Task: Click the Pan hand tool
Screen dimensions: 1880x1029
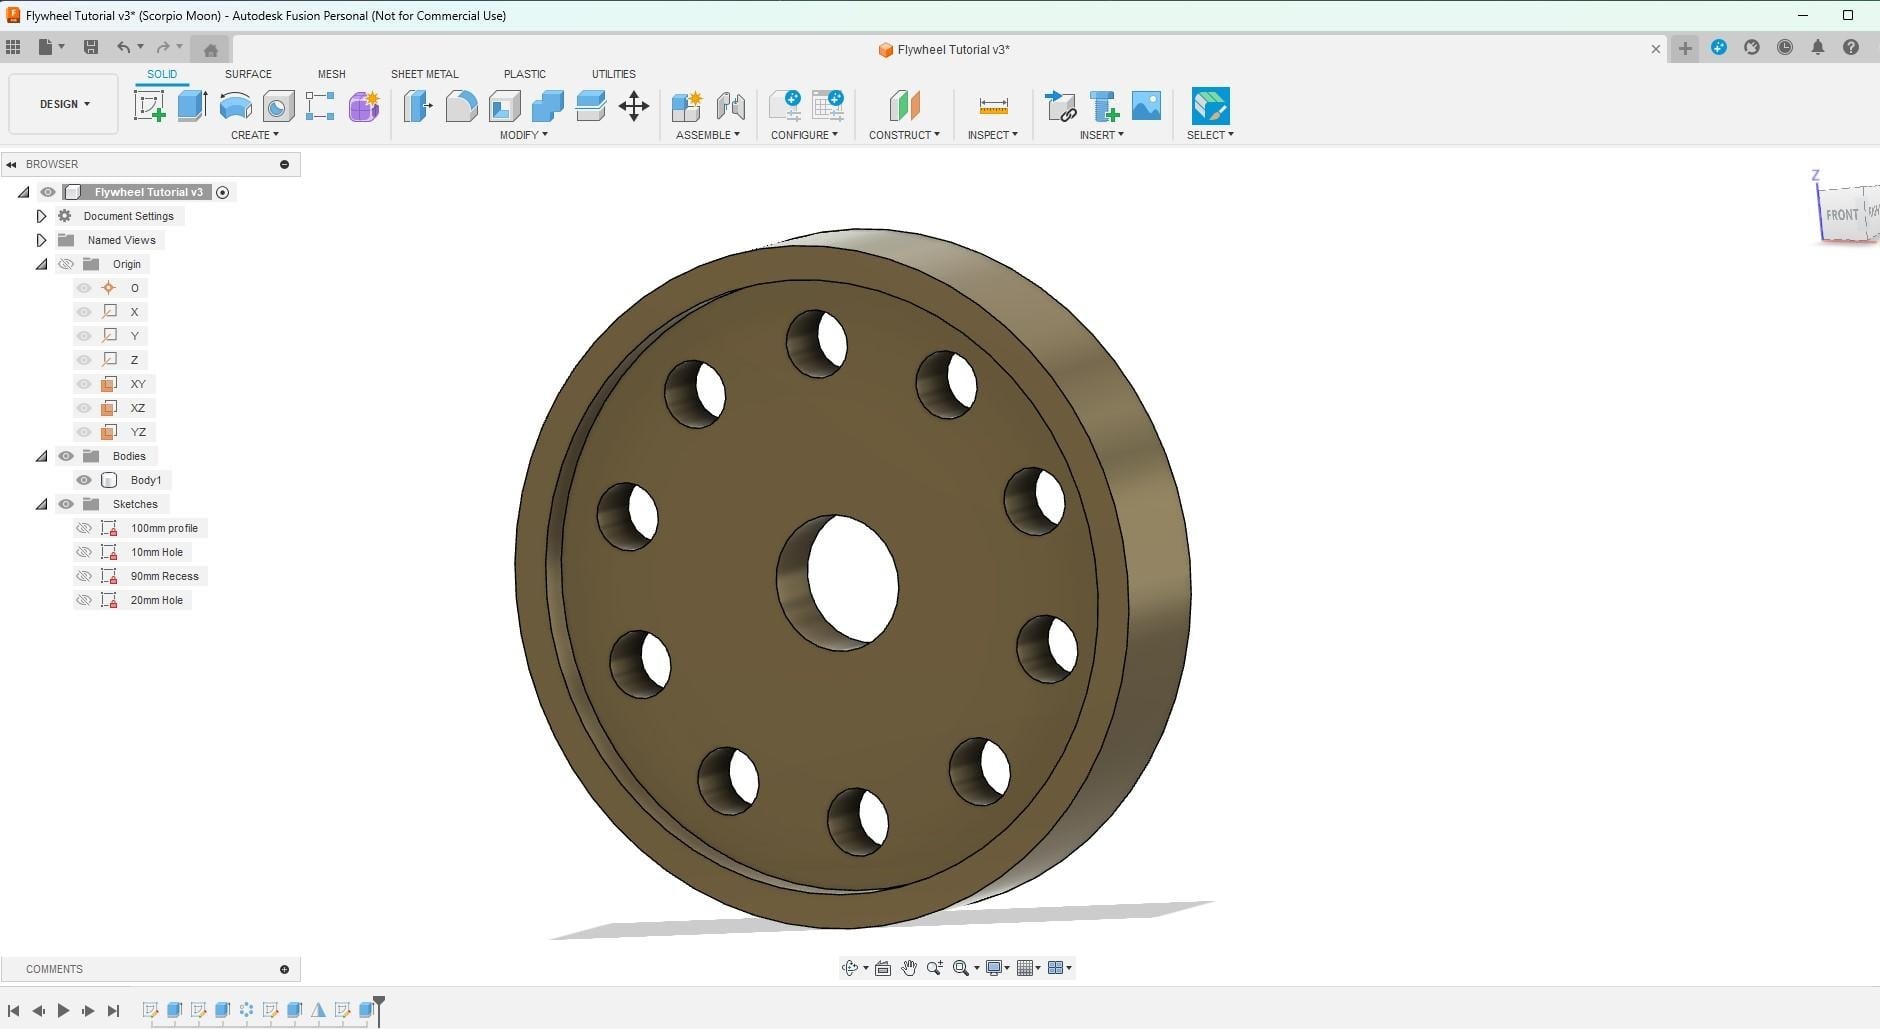Action: click(908, 968)
